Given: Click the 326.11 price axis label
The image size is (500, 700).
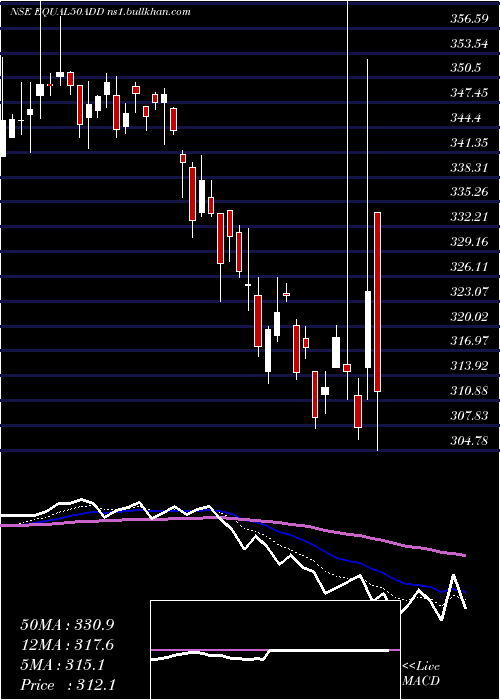Looking at the screenshot, I should pos(469,267).
